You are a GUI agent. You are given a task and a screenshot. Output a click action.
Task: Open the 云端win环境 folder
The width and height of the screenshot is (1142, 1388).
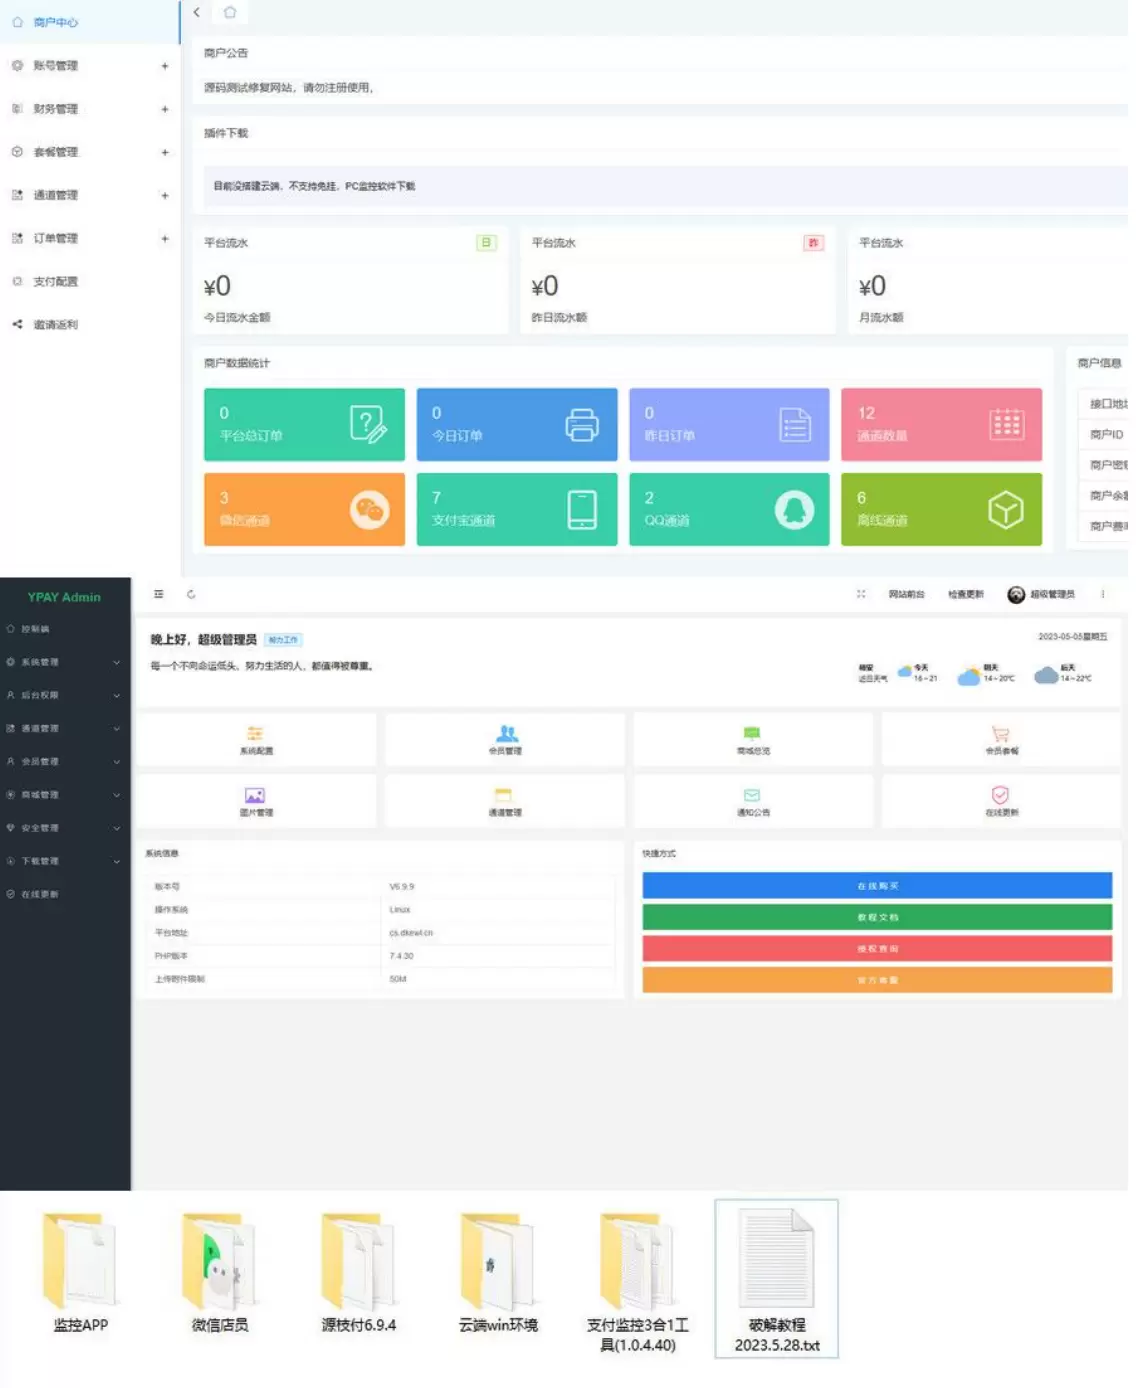click(498, 1272)
